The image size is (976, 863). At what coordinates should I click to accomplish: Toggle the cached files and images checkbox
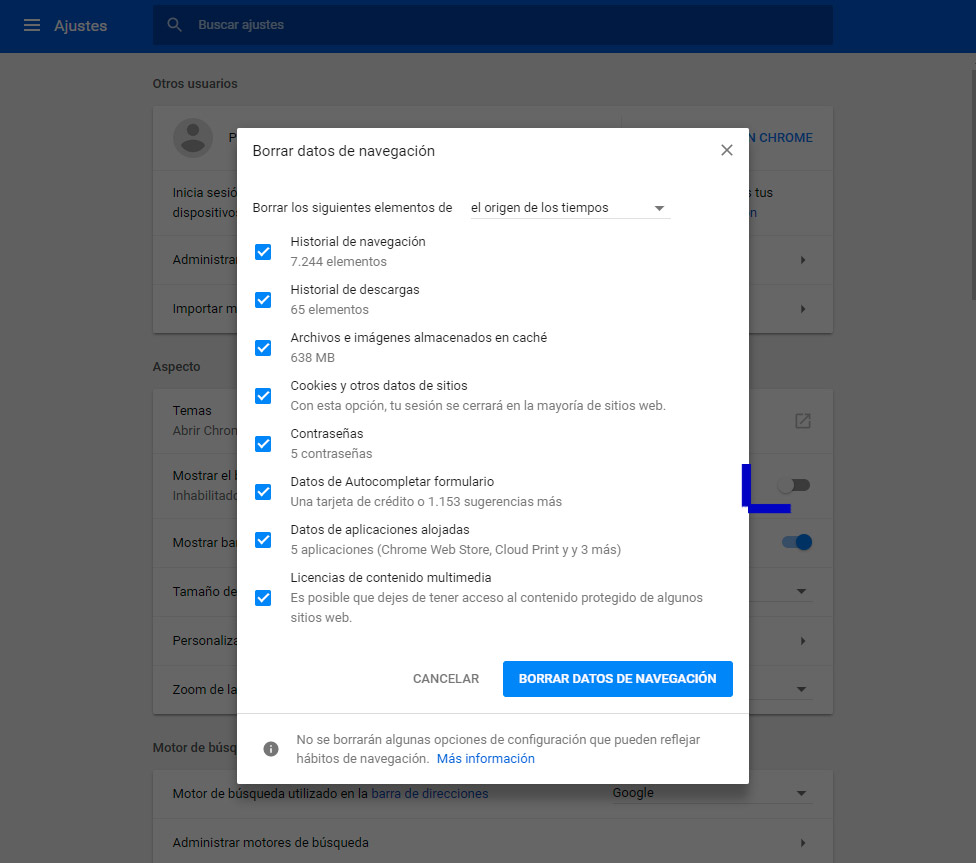[263, 347]
